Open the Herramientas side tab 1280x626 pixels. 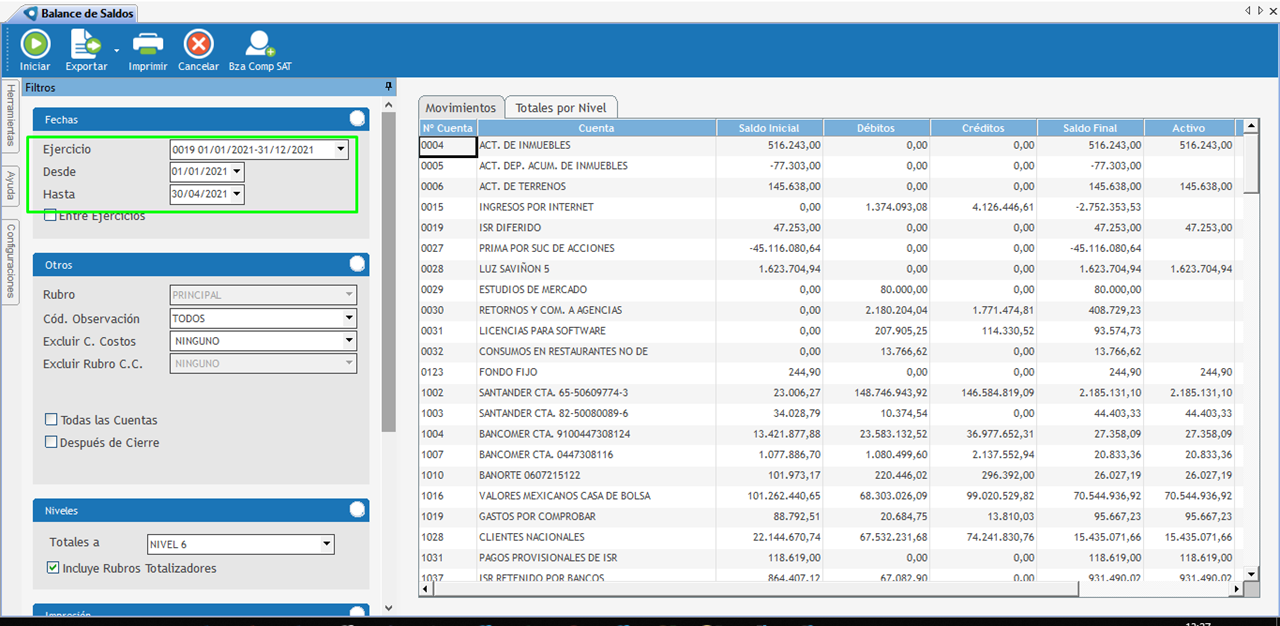pyautogui.click(x=10, y=115)
